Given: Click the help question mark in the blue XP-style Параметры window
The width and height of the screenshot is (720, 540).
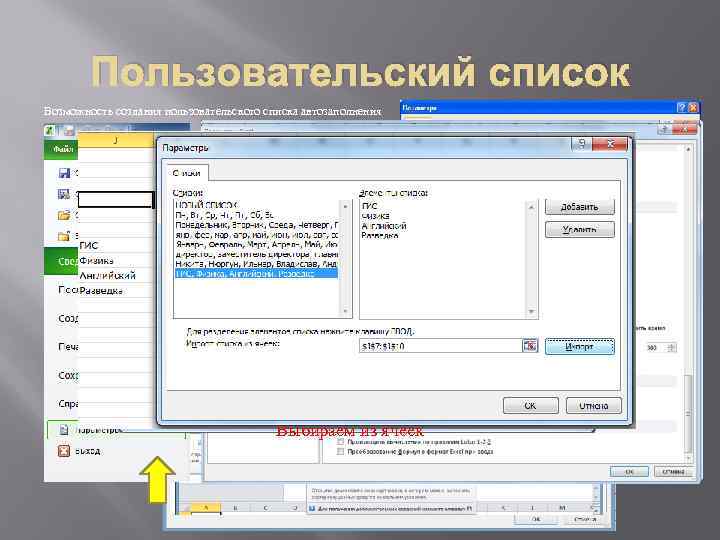Looking at the screenshot, I should pyautogui.click(x=682, y=107).
